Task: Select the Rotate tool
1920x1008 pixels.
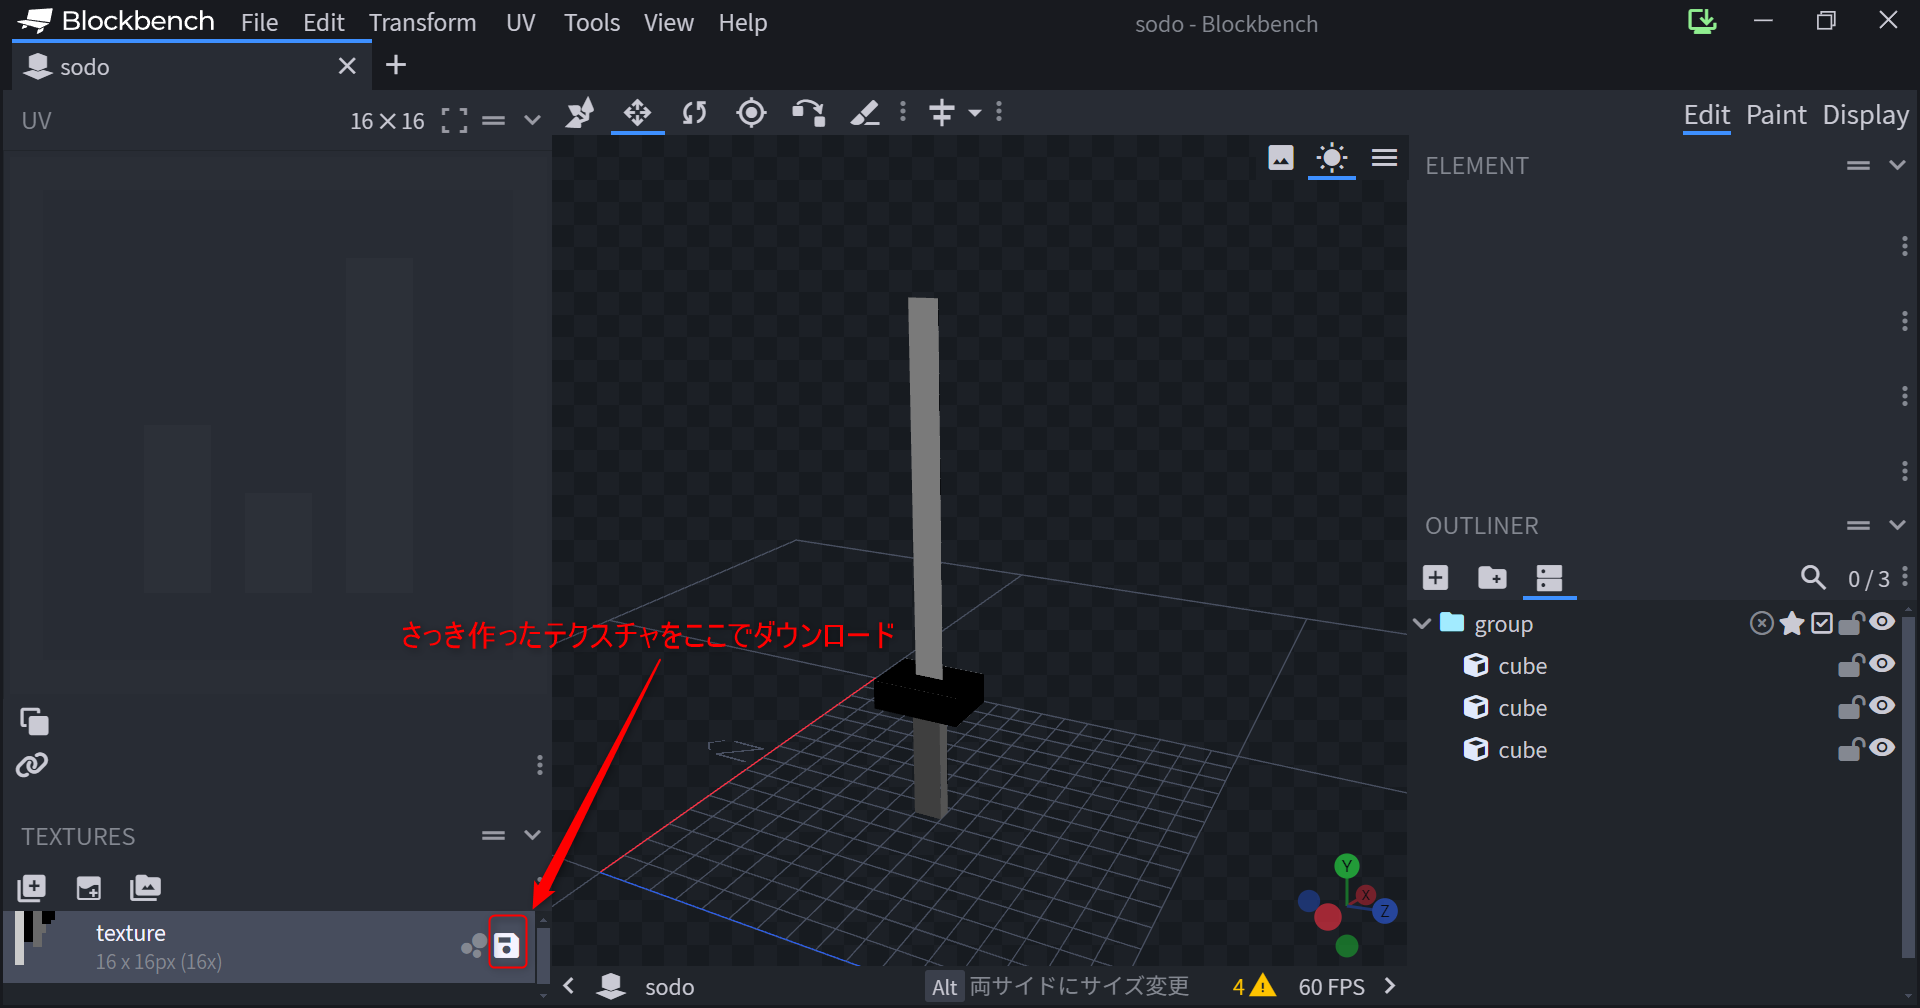Action: point(694,112)
